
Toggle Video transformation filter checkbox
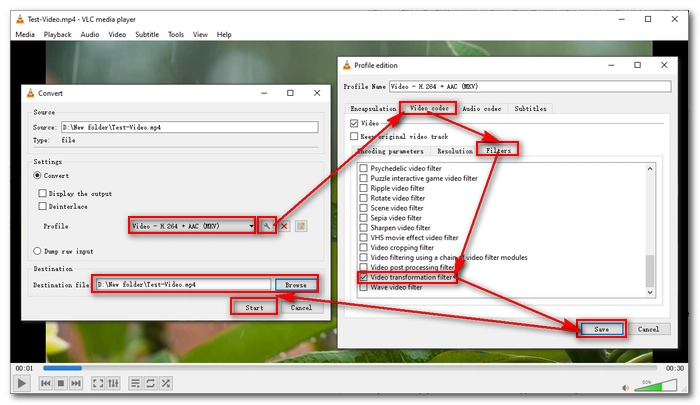click(363, 277)
